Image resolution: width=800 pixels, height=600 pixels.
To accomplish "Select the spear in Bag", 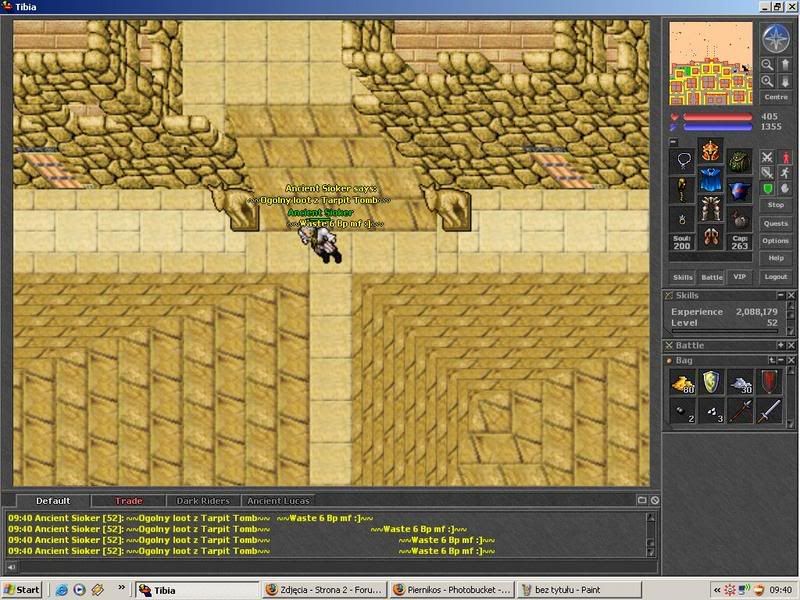I will click(740, 411).
